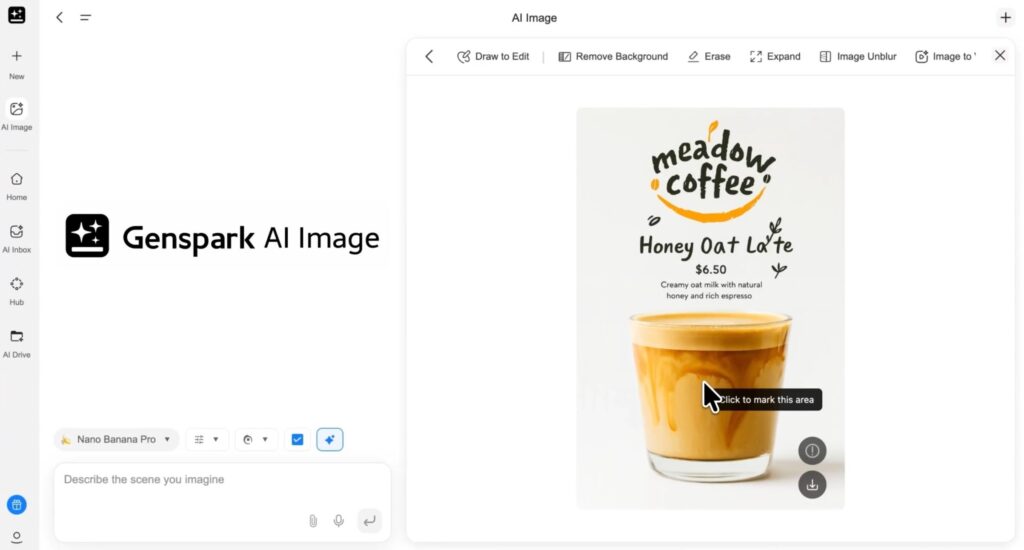Close the image editor panel
1024x550 pixels.
[x=1000, y=56]
